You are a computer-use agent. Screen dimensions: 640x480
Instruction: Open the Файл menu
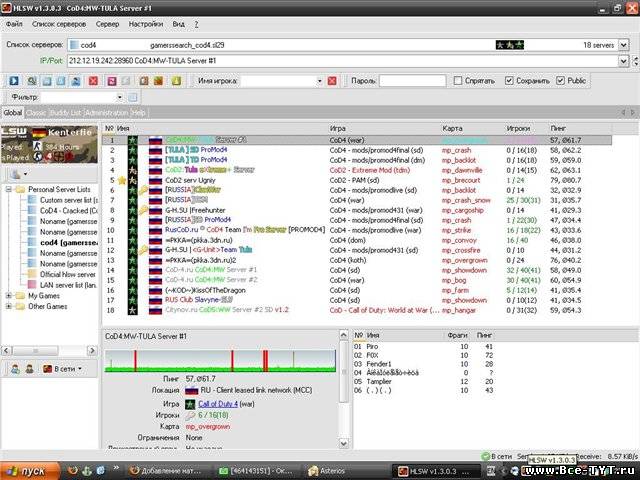[14, 24]
